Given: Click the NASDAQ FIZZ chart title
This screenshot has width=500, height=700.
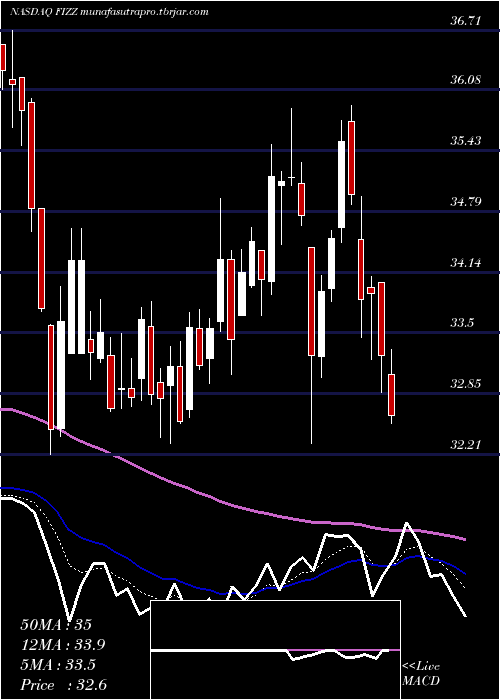Looking at the screenshot, I should click(x=108, y=12).
